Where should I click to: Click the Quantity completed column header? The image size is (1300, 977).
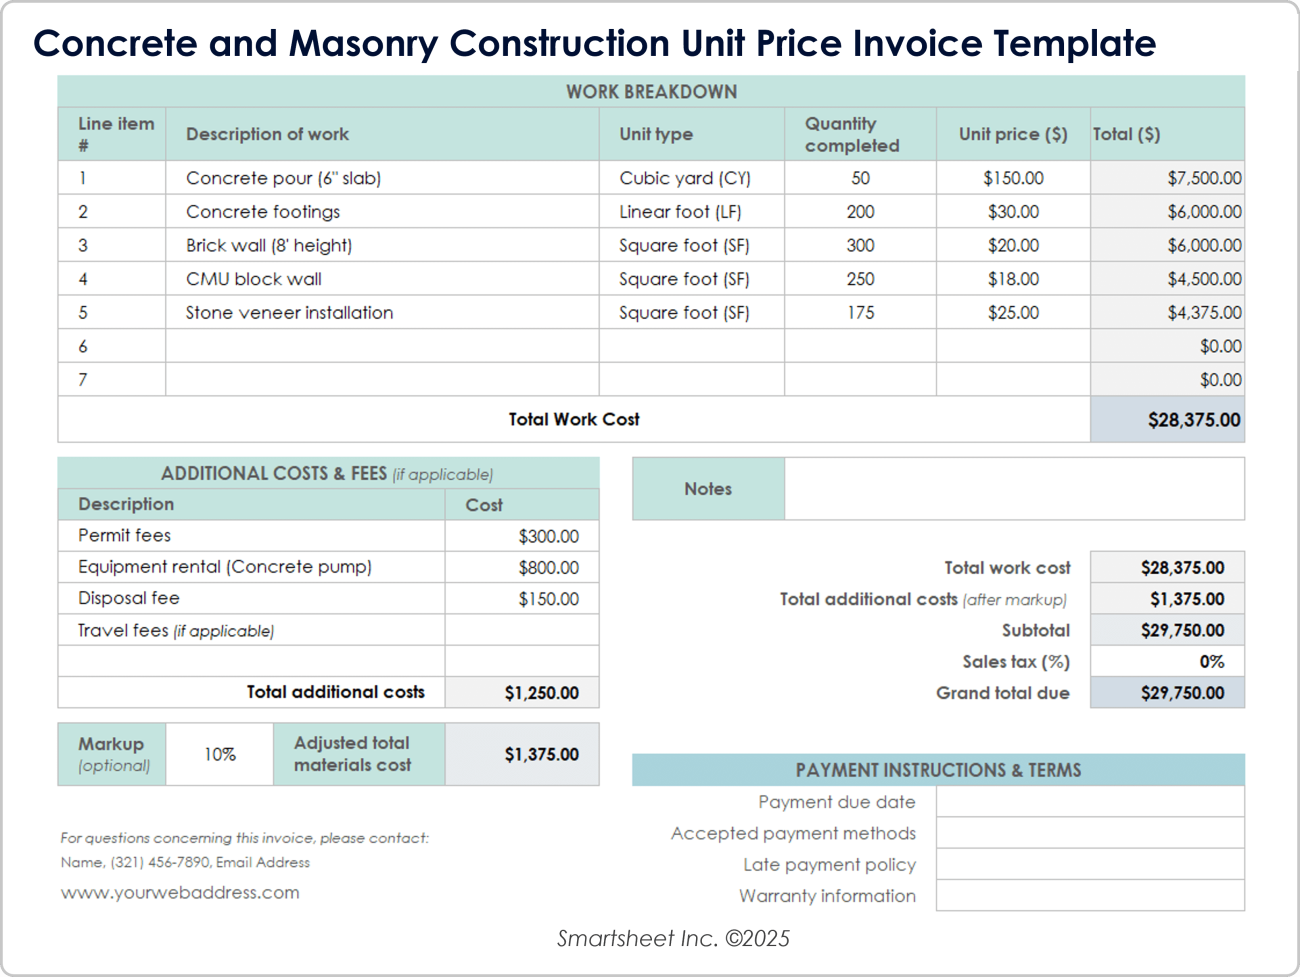[858, 133]
